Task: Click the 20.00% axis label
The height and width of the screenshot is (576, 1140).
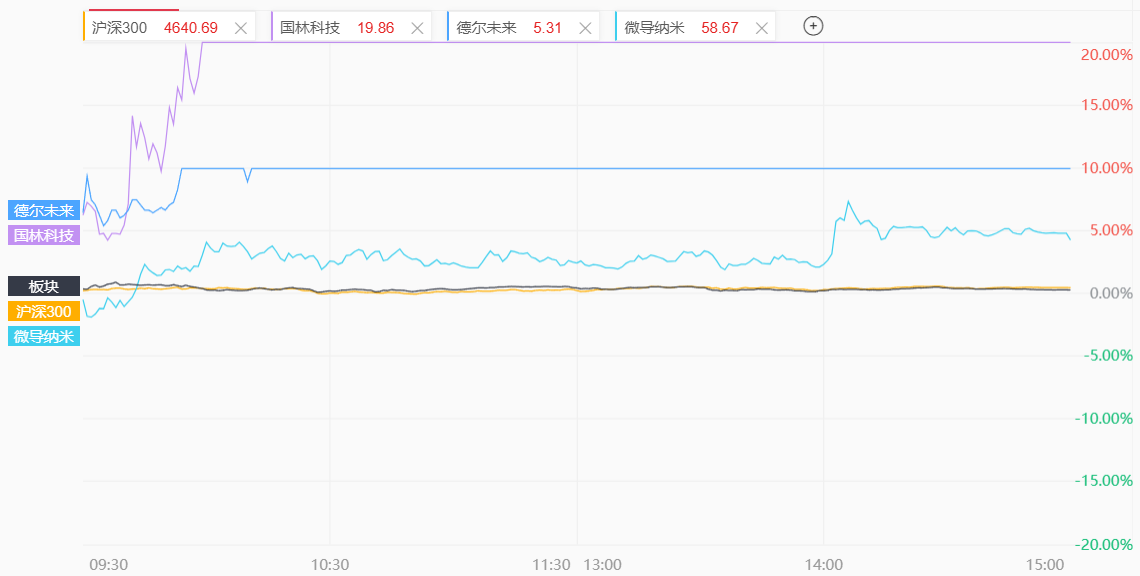Action: pos(1106,54)
